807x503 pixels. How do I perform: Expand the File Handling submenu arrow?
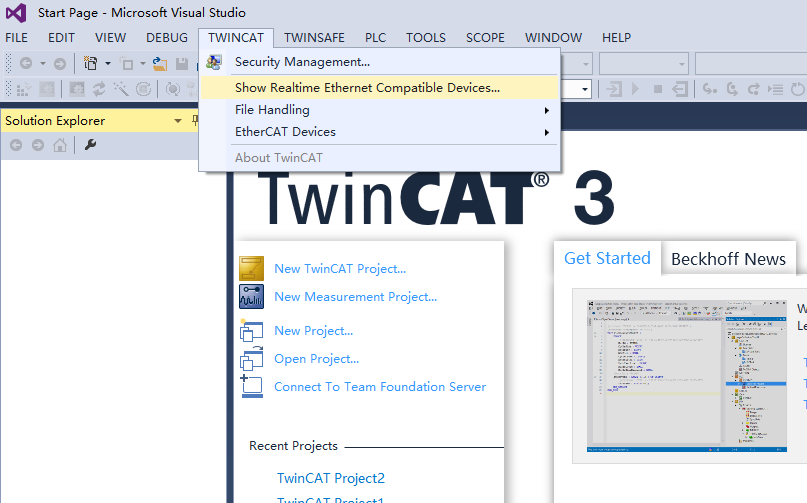pyautogui.click(x=547, y=110)
